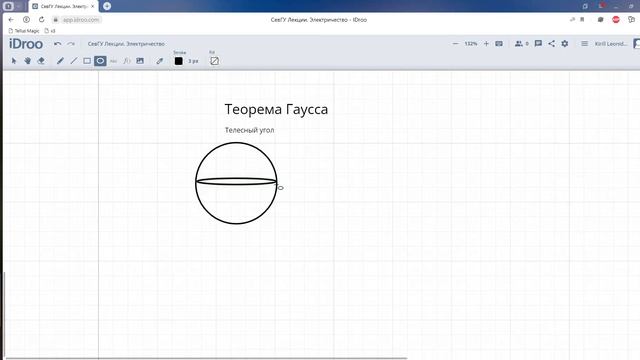Open the fill color swatch (no fill)

(214, 61)
